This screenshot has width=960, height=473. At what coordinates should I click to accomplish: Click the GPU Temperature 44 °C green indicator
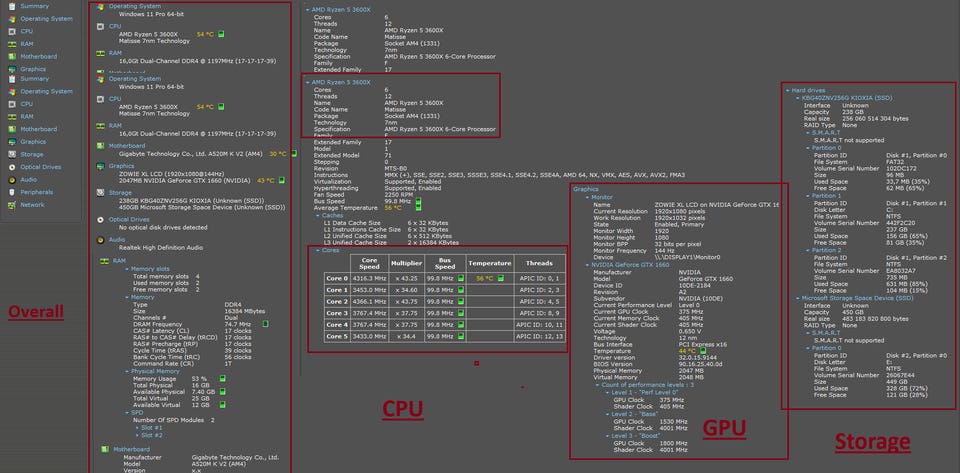point(703,351)
